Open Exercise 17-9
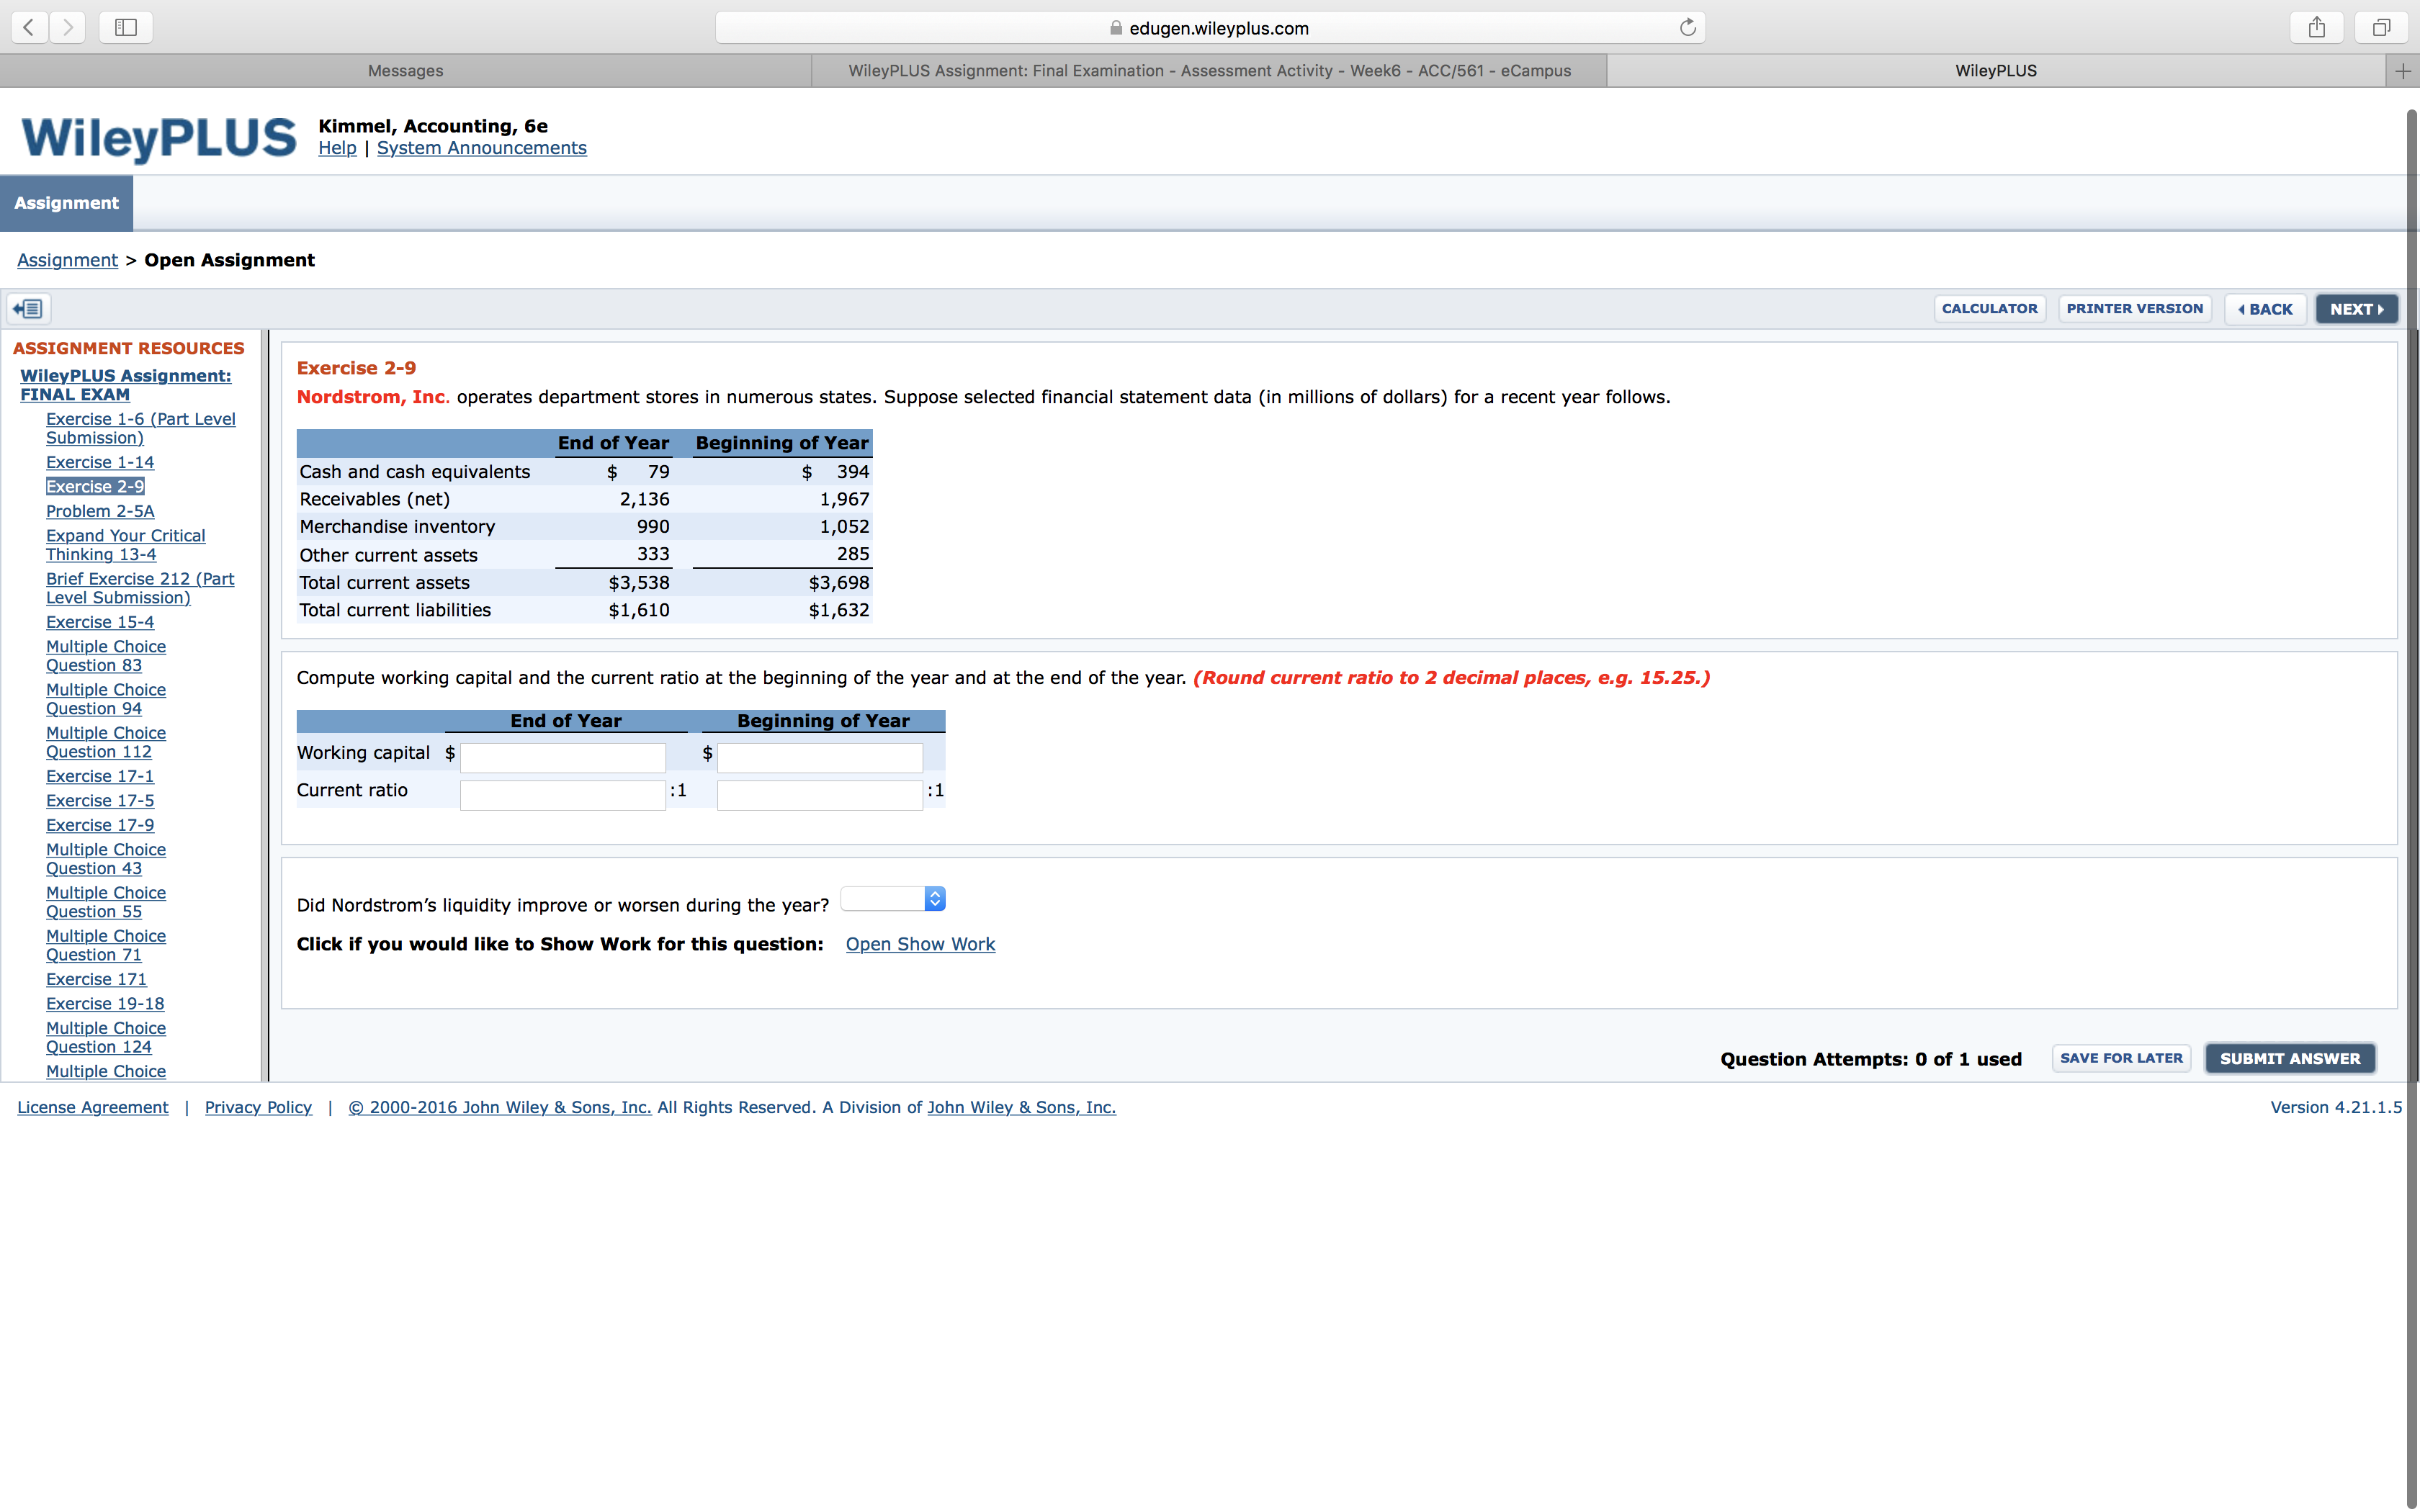Screen dimensions: 2420x1512 [x=100, y=825]
